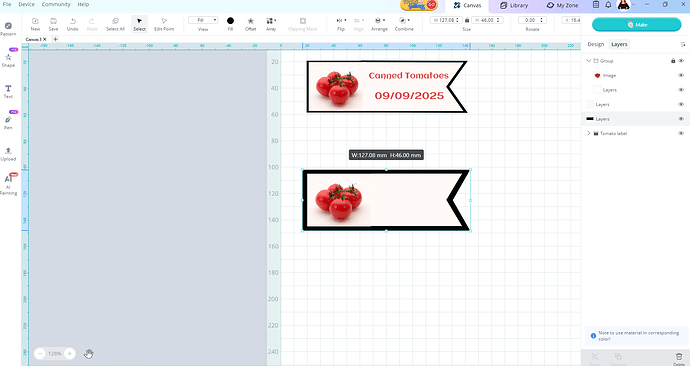
Task: Switch to Edit Point tool
Action: coord(164,24)
